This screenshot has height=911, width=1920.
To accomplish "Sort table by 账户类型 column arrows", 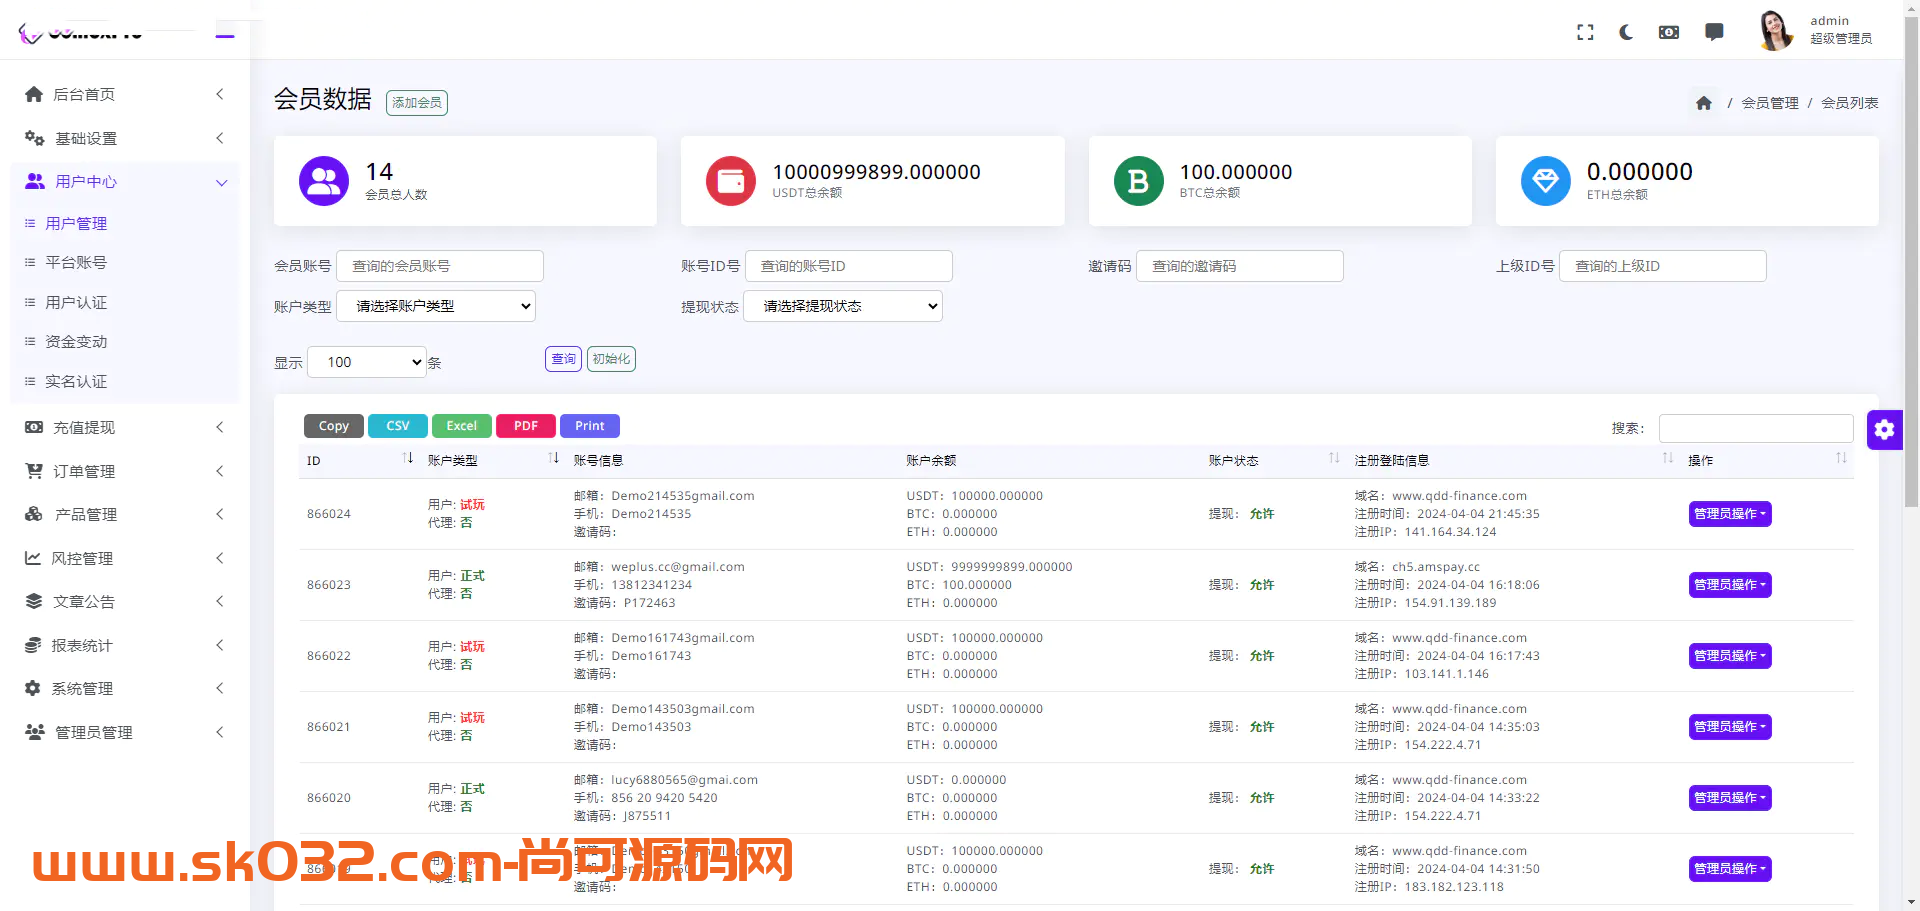I will coord(554,458).
